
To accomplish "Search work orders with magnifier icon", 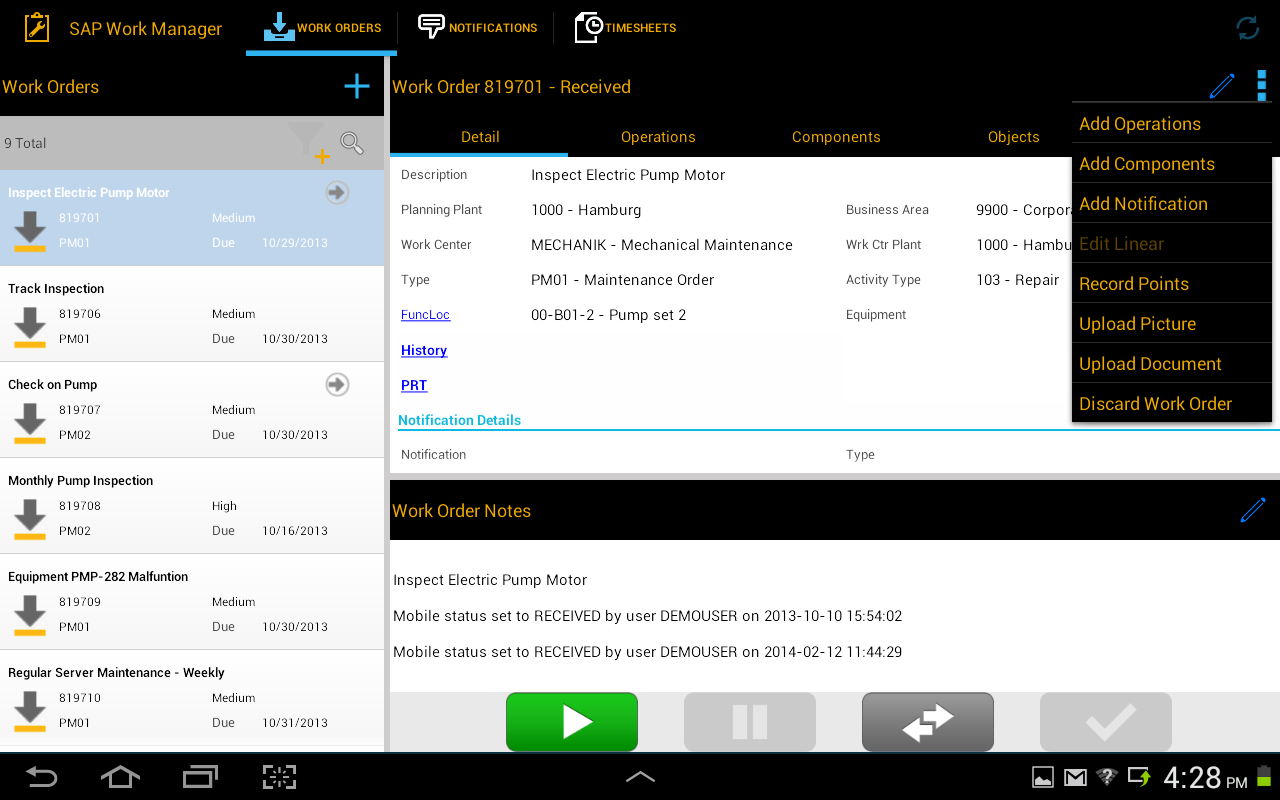I will click(x=352, y=143).
